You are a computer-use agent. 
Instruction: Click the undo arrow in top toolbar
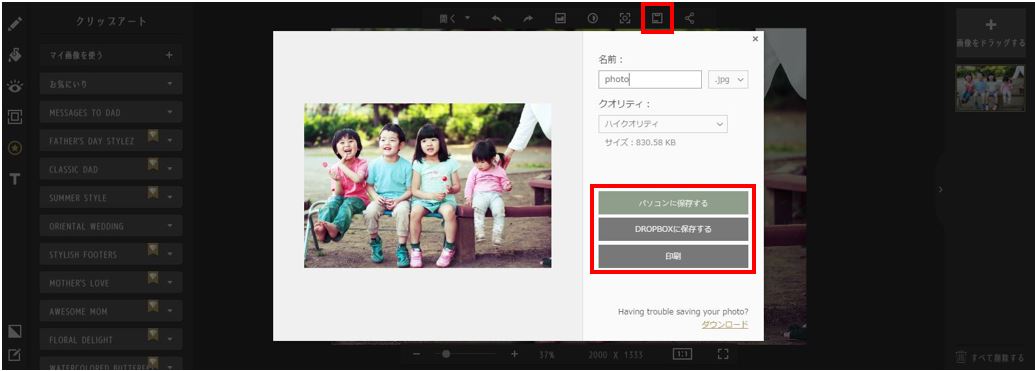click(496, 18)
